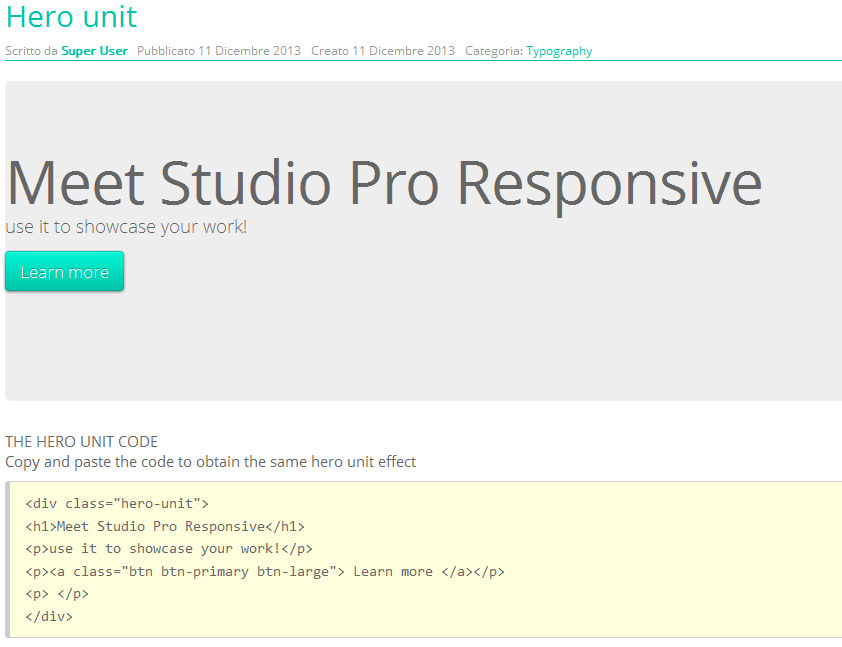Click the Meet Studio Pro Responsive heading

(x=384, y=183)
